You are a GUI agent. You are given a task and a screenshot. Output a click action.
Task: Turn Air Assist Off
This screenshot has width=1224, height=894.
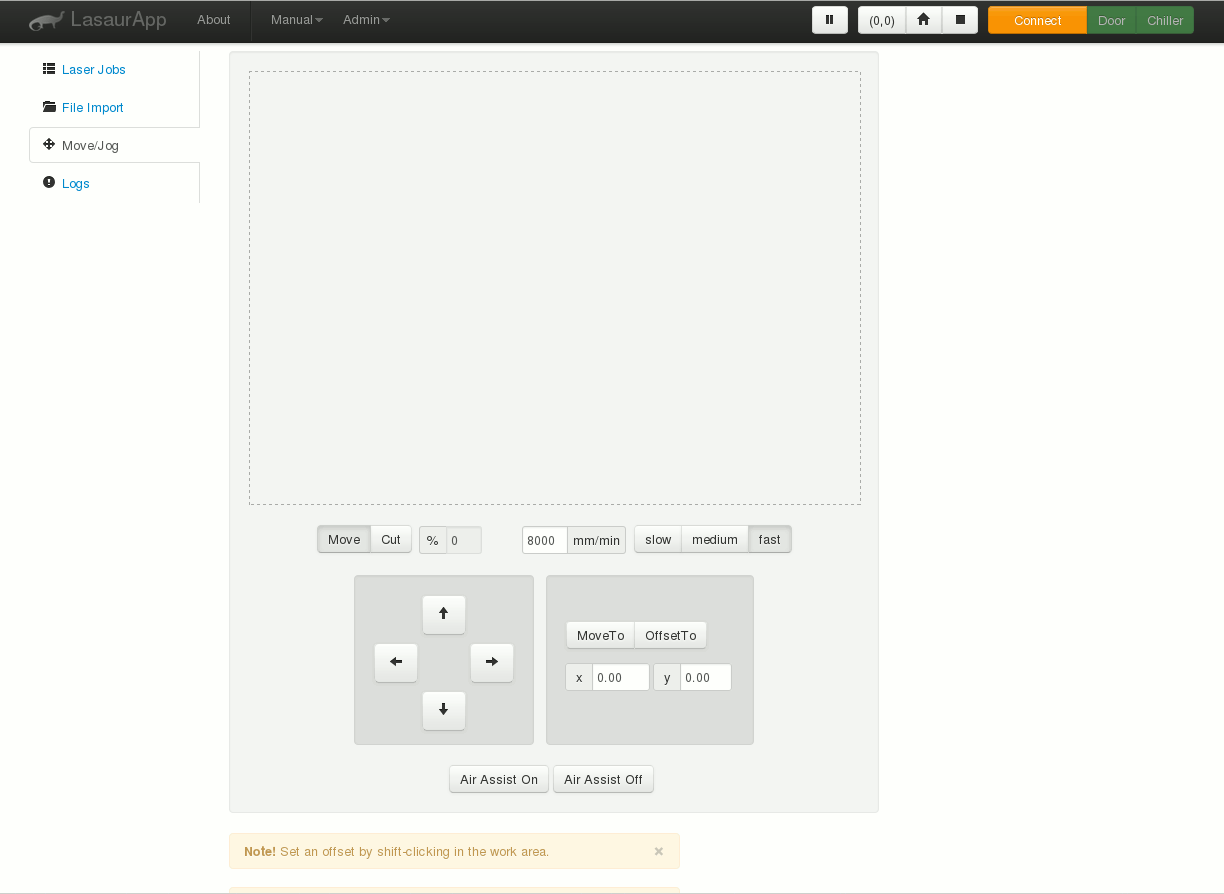click(x=604, y=780)
